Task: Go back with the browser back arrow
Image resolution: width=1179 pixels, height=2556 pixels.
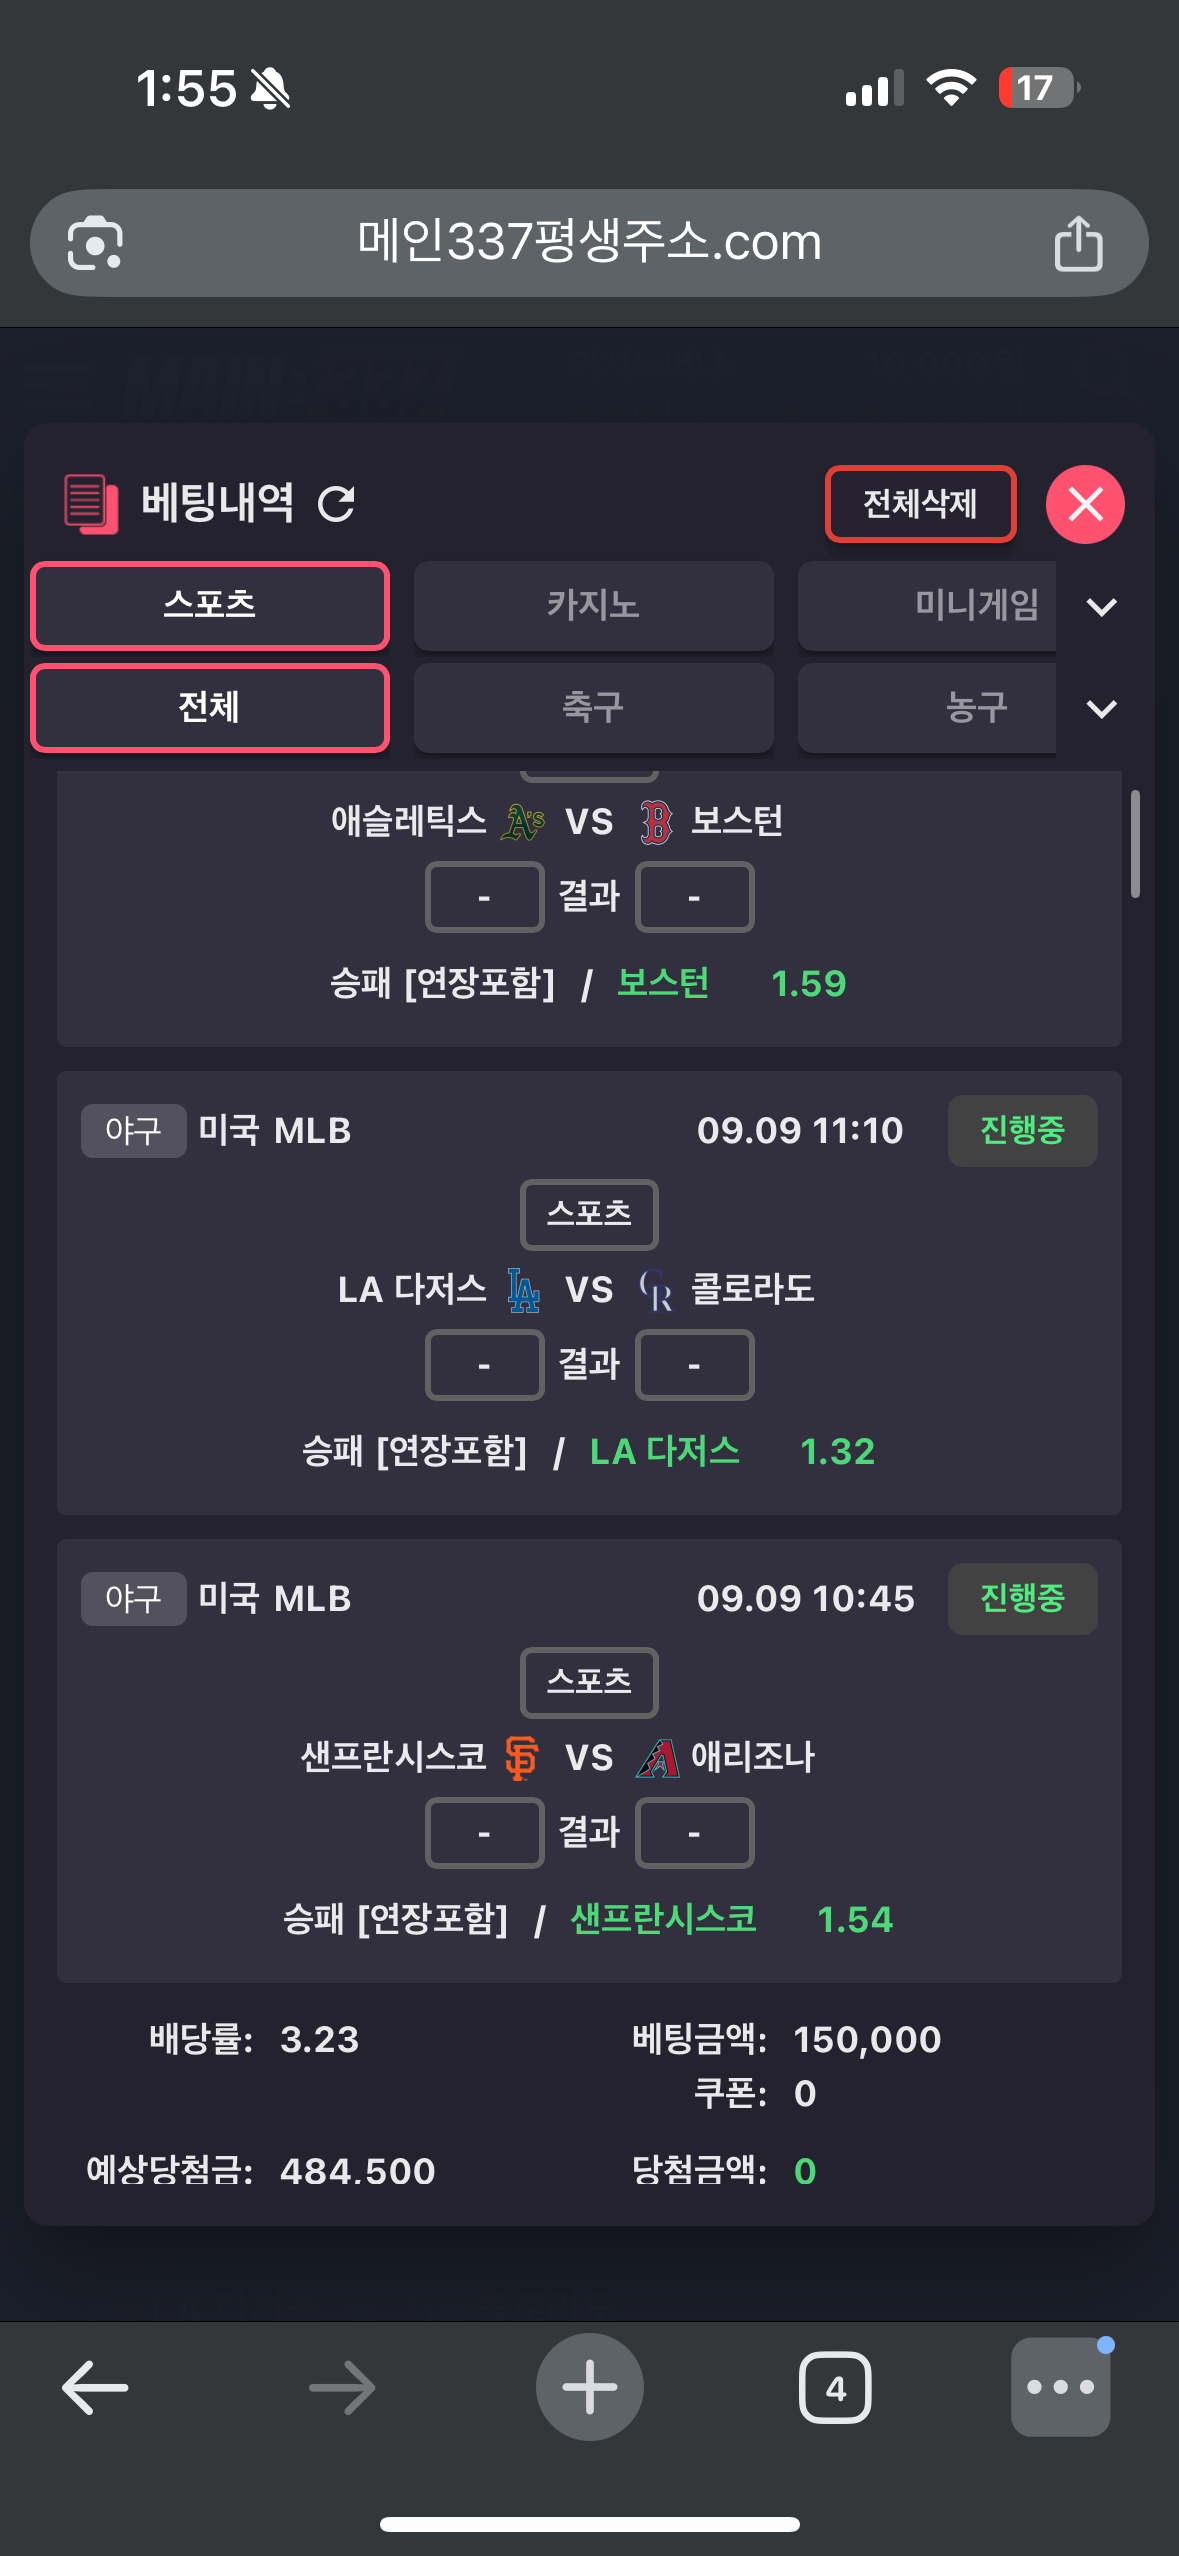Action: pos(95,2387)
